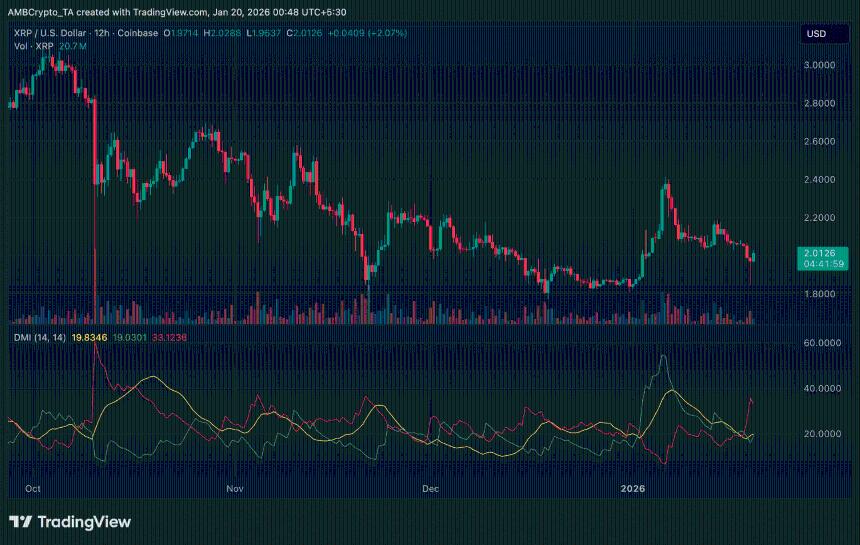Click the Vol · XRP indicator label
The image size is (860, 545).
pos(33,46)
